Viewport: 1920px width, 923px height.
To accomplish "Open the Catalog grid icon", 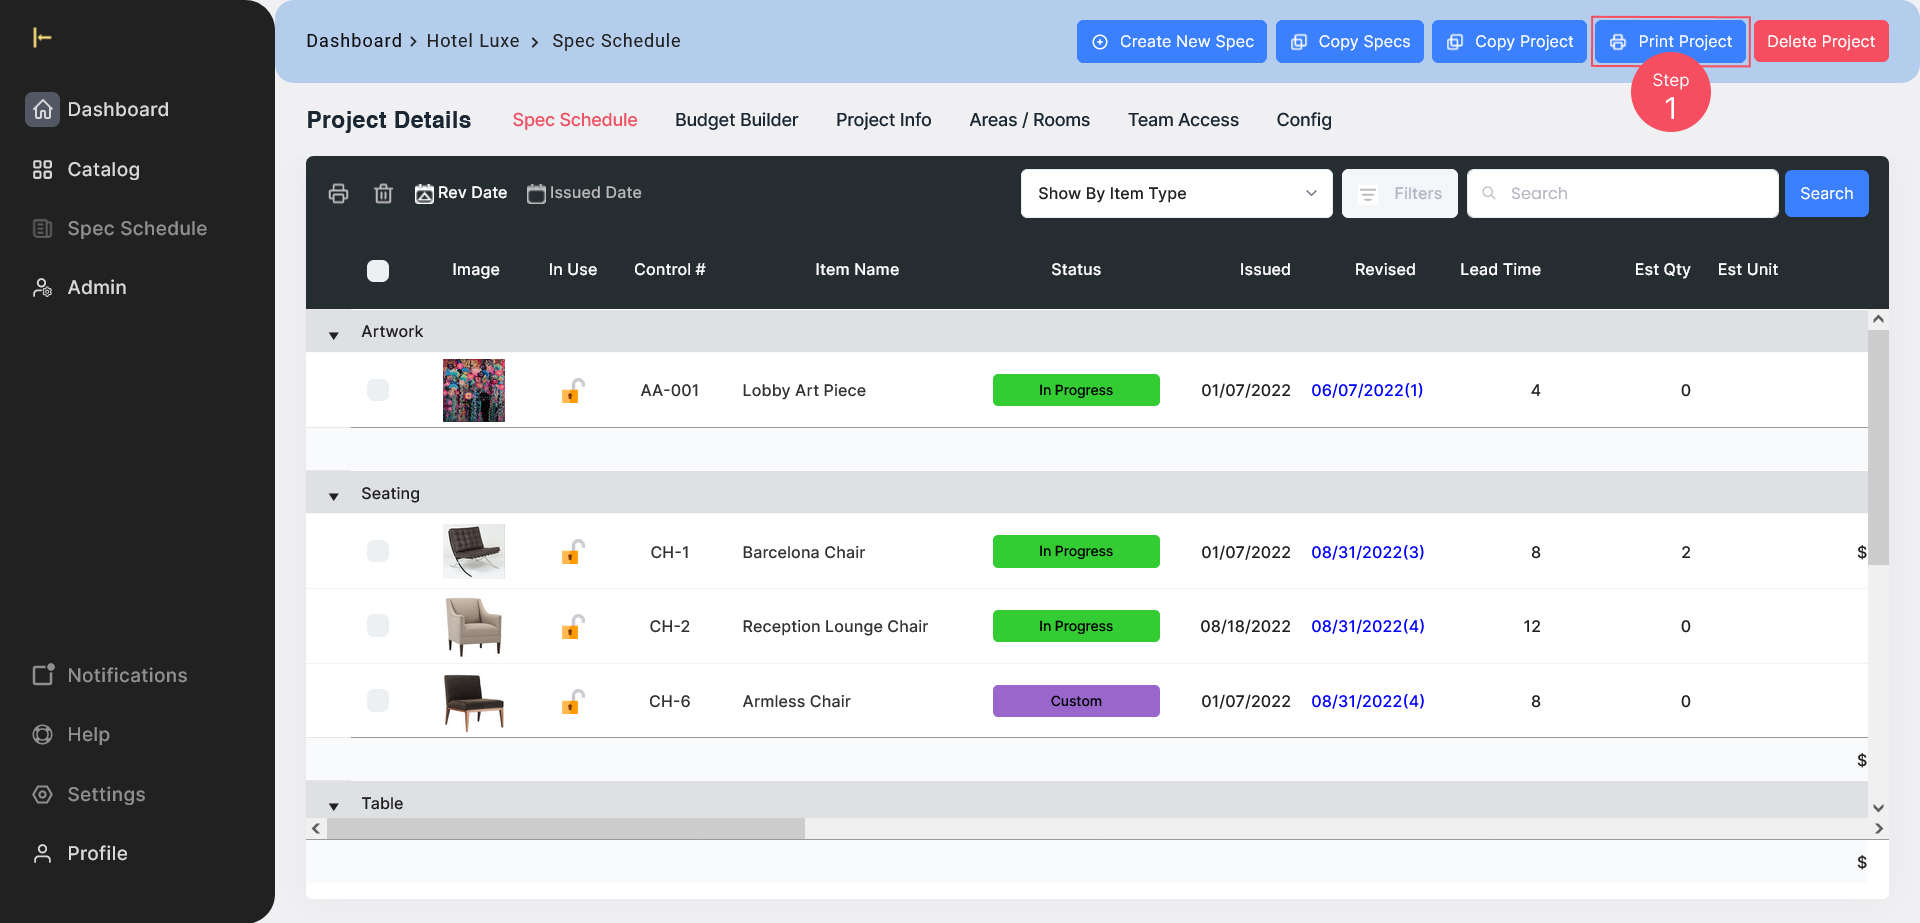I will 42,169.
